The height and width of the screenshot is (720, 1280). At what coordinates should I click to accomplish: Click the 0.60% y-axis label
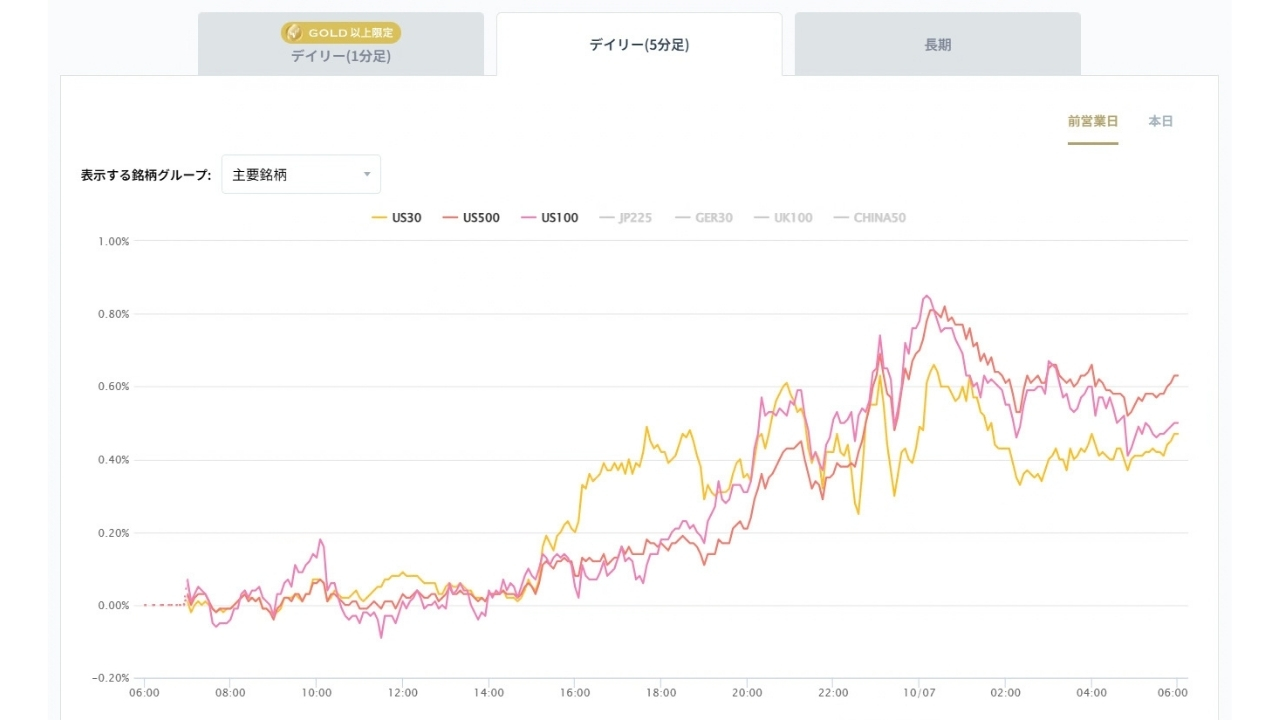(113, 387)
